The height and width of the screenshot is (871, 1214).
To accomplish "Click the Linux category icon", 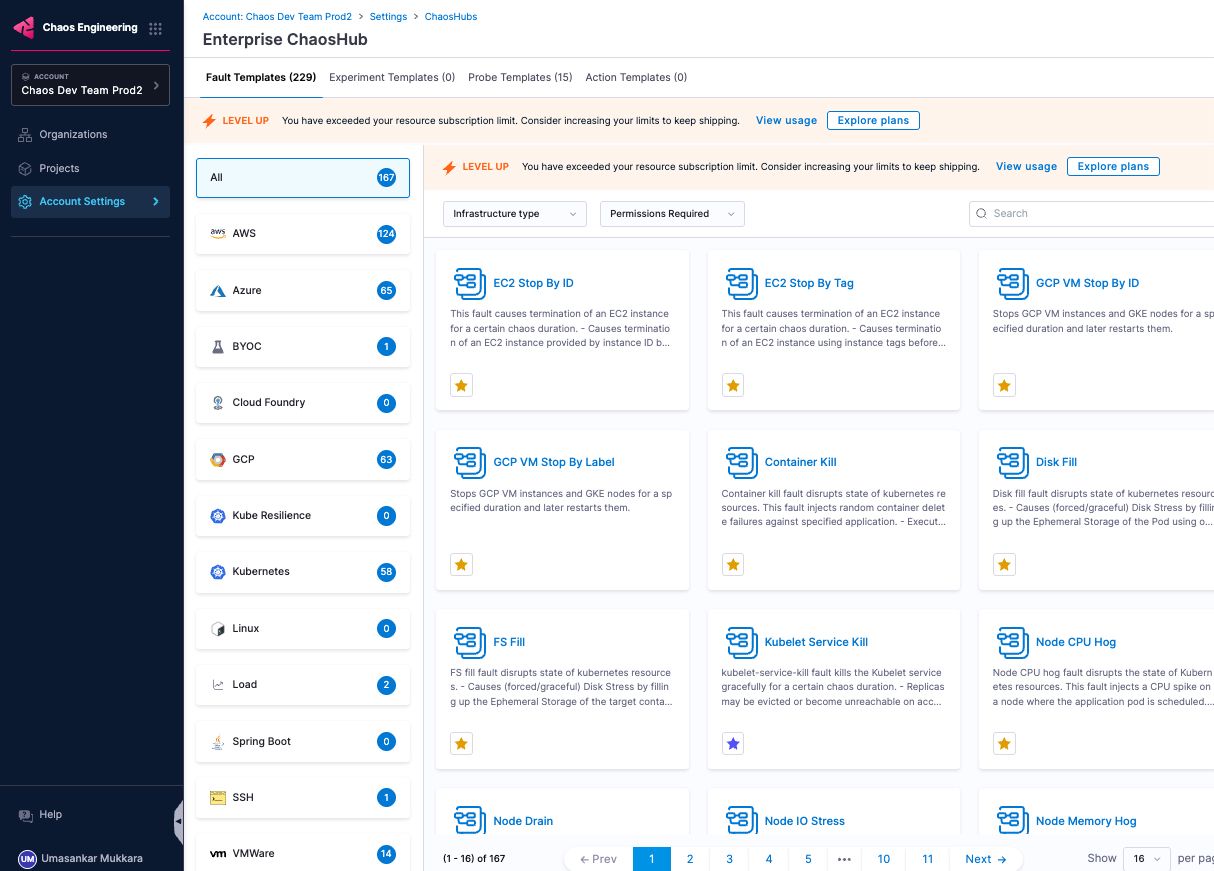I will click(x=218, y=629).
